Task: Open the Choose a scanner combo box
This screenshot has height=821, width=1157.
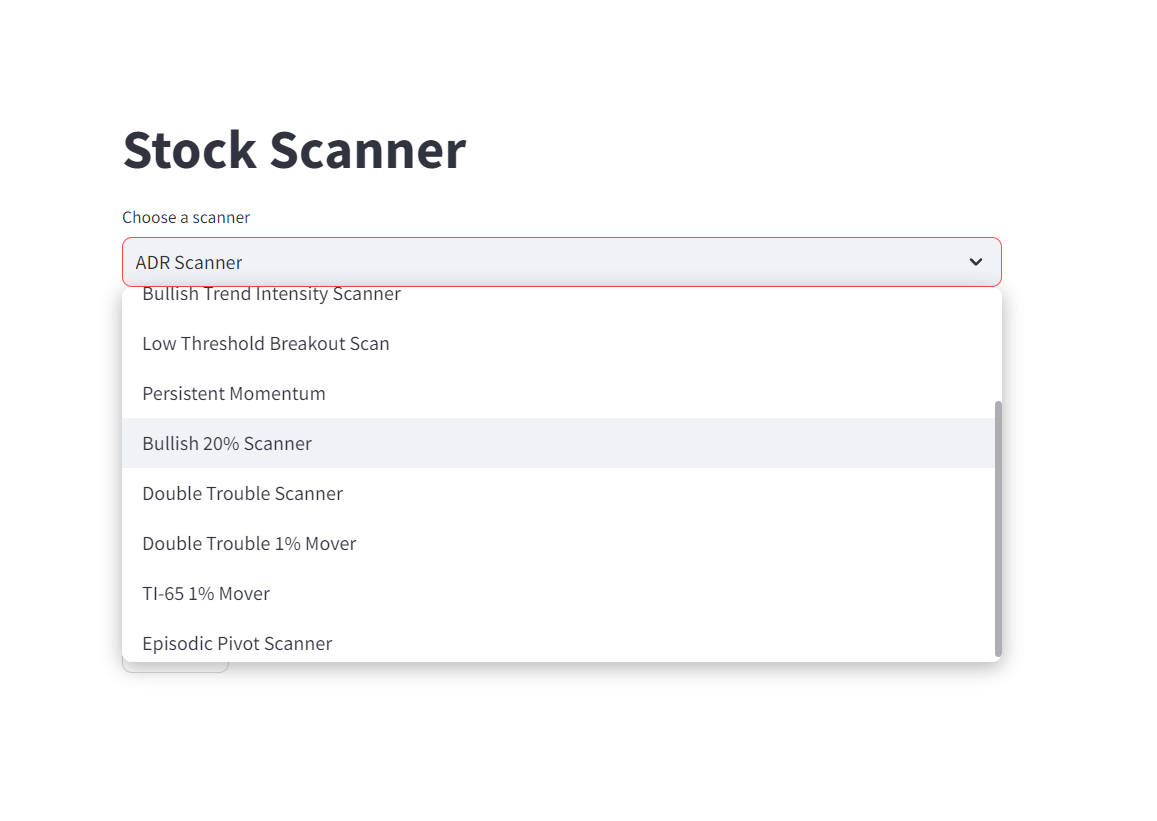Action: [562, 262]
